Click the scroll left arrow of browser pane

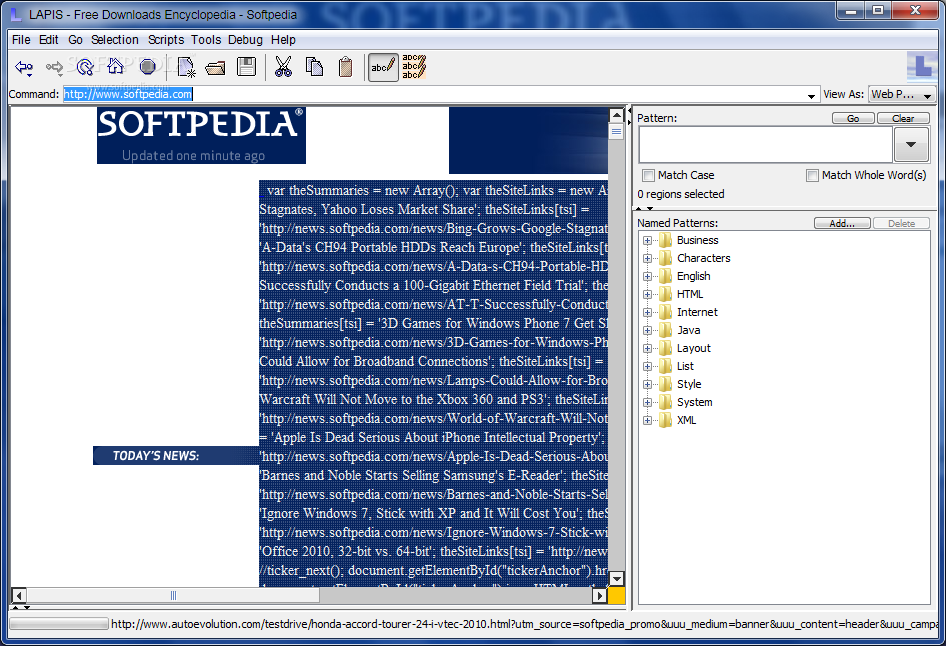tap(19, 595)
